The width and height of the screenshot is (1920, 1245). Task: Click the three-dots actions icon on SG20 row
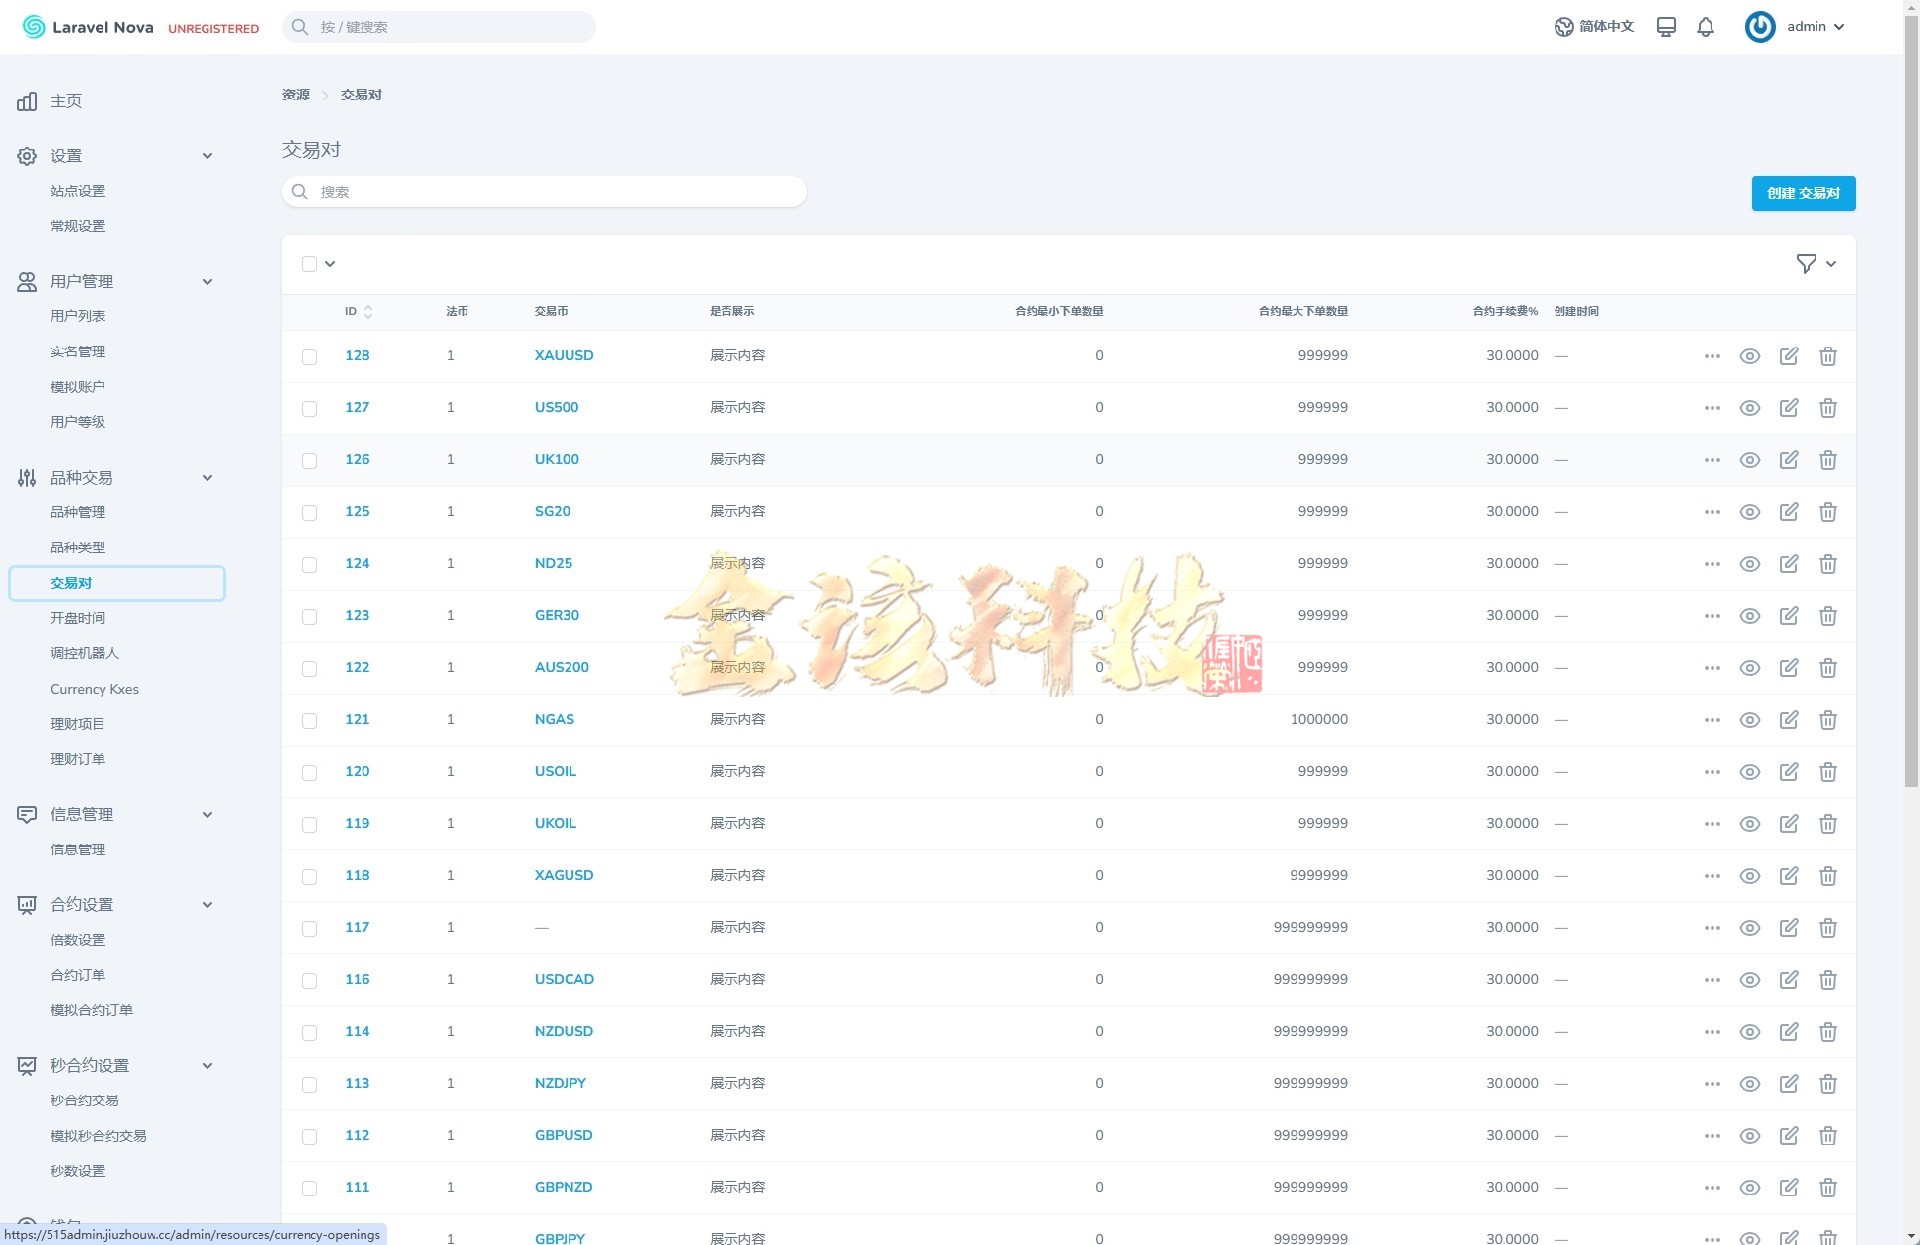[1712, 512]
